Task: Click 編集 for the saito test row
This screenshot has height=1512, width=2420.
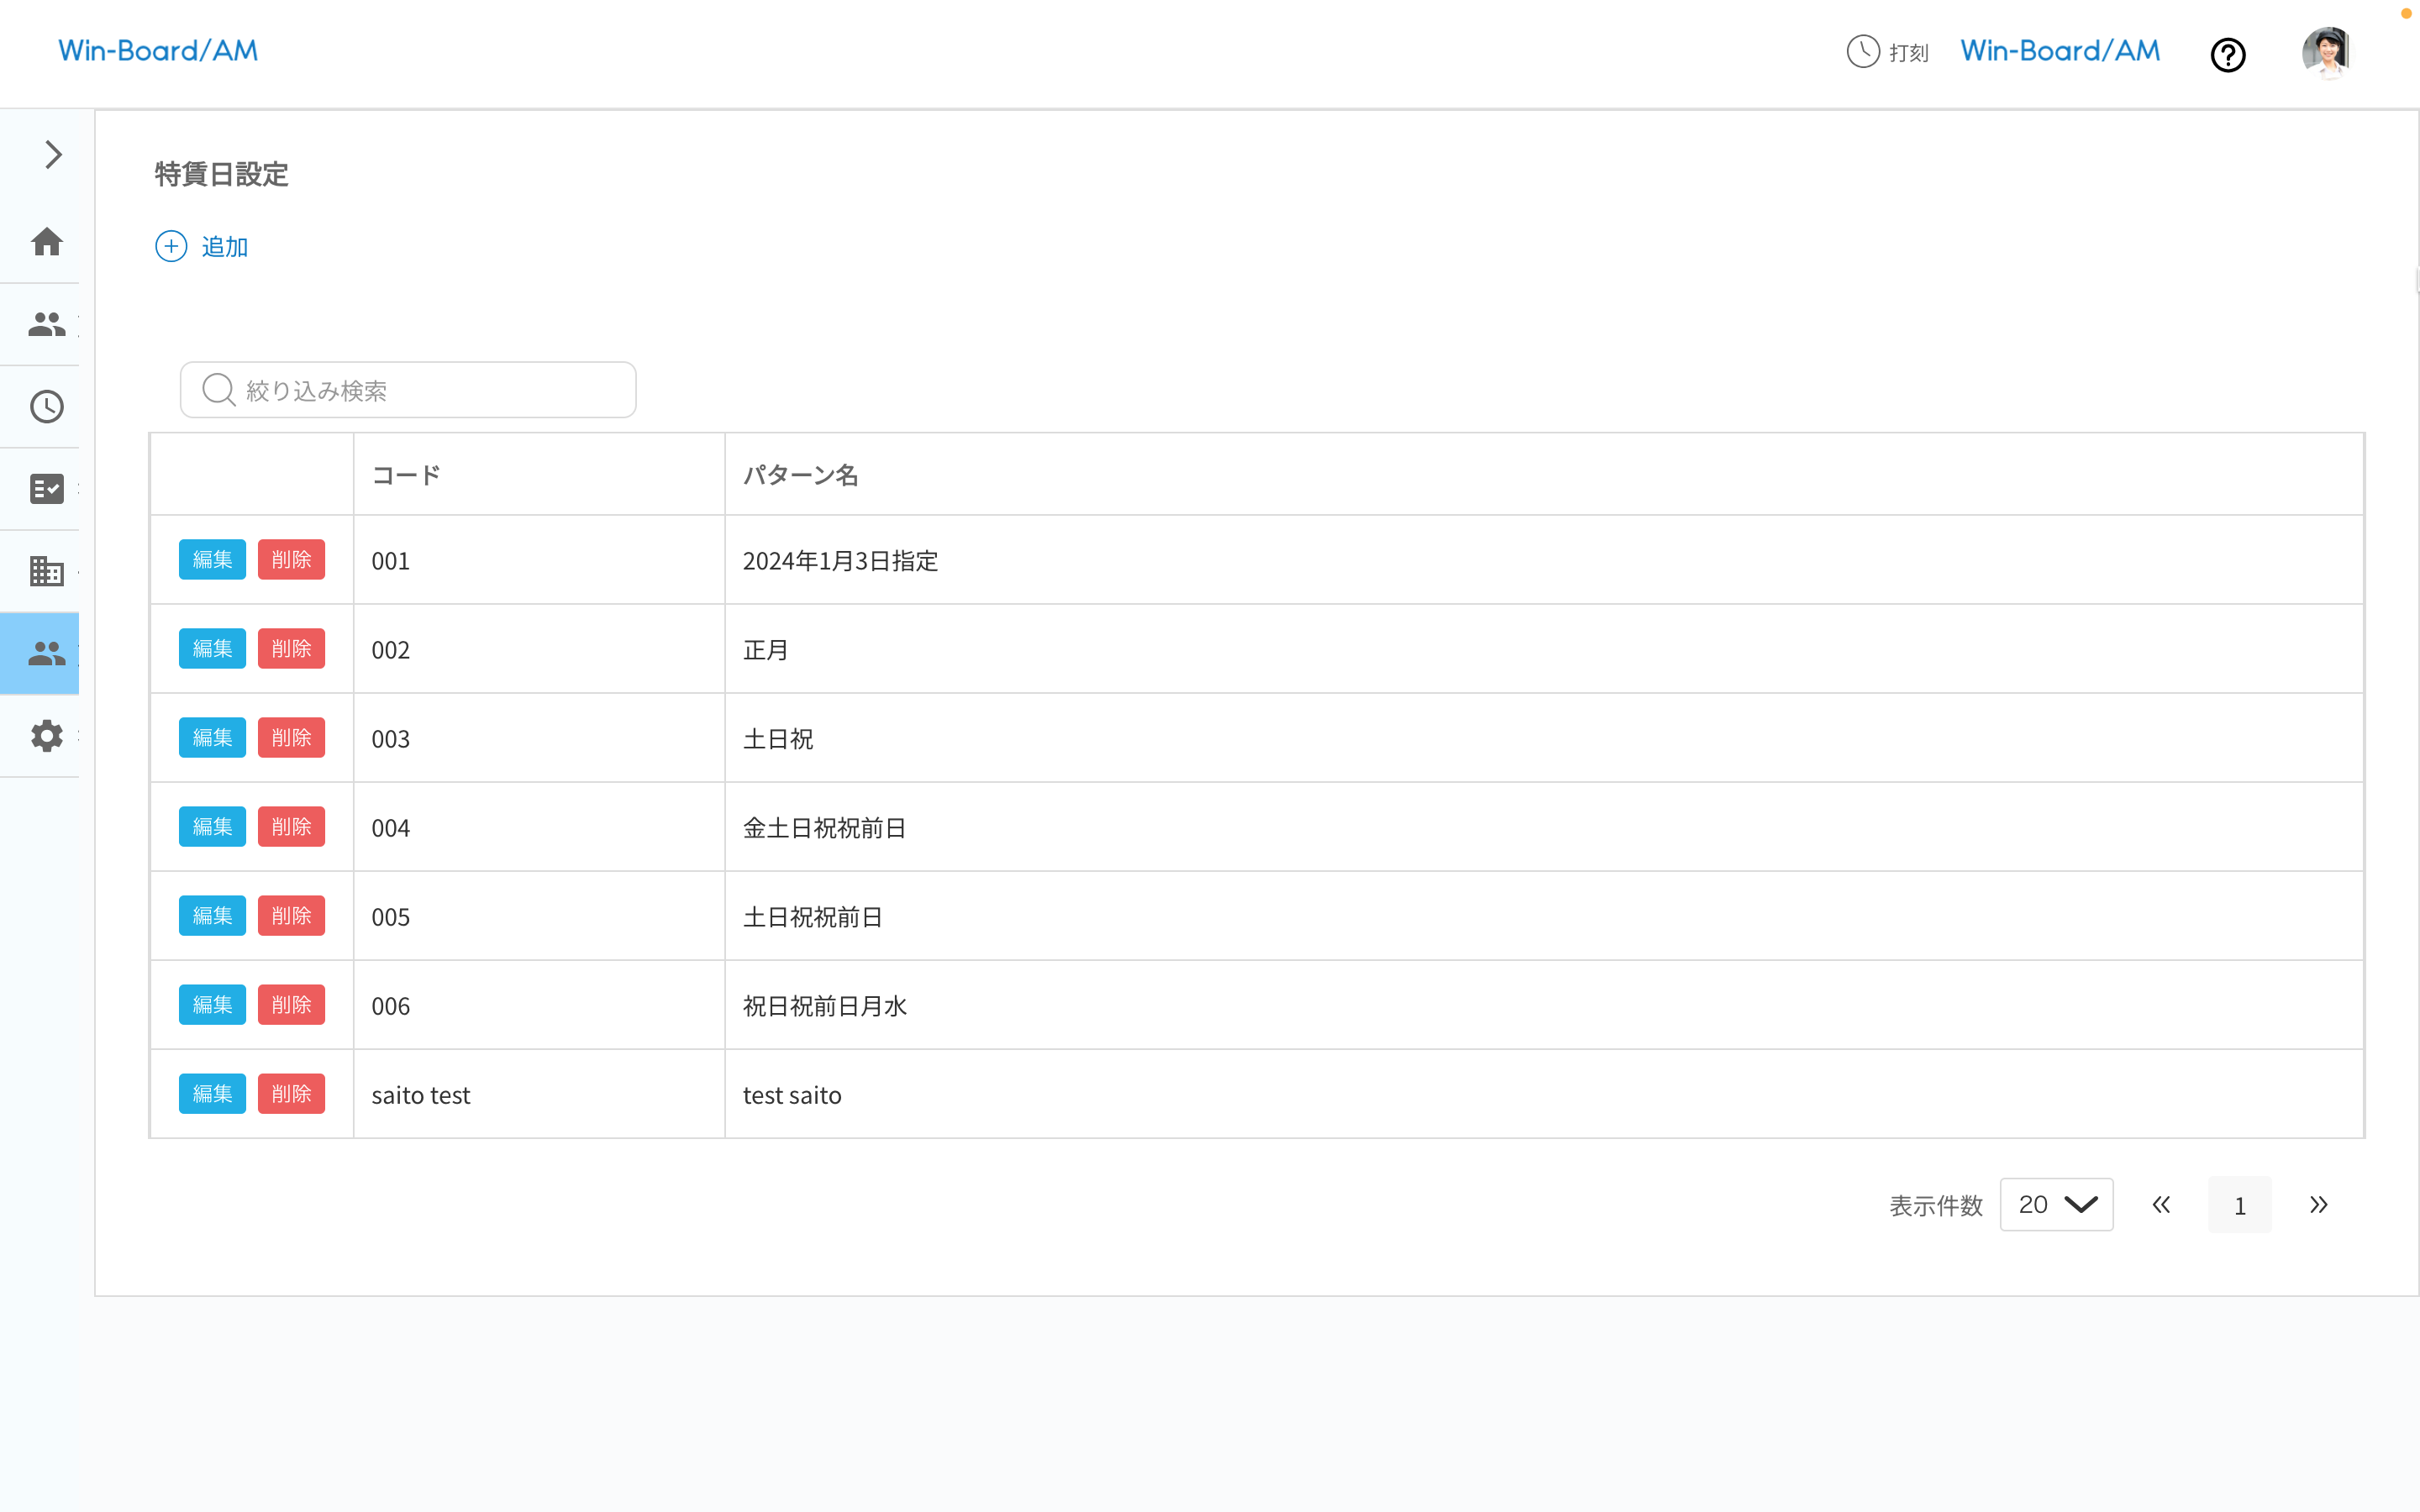Action: tap(212, 1094)
